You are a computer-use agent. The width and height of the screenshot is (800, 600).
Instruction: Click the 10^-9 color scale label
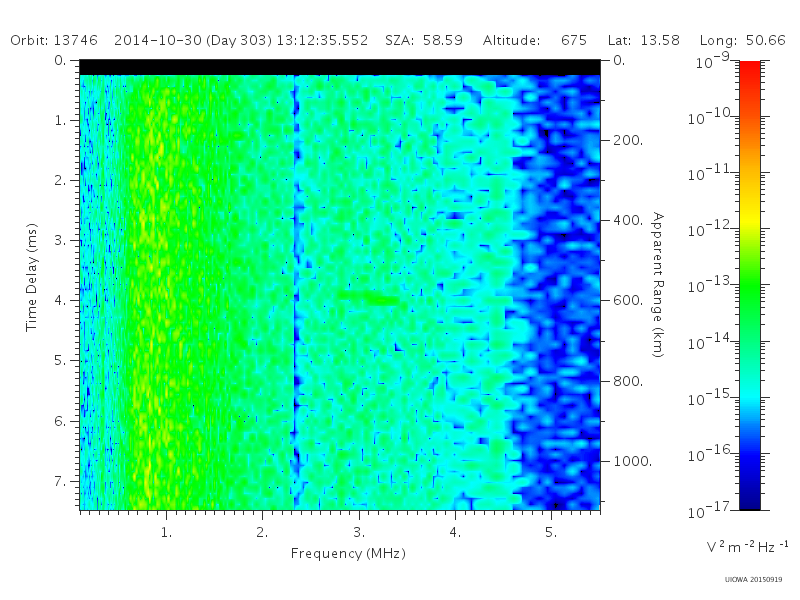coord(713,61)
